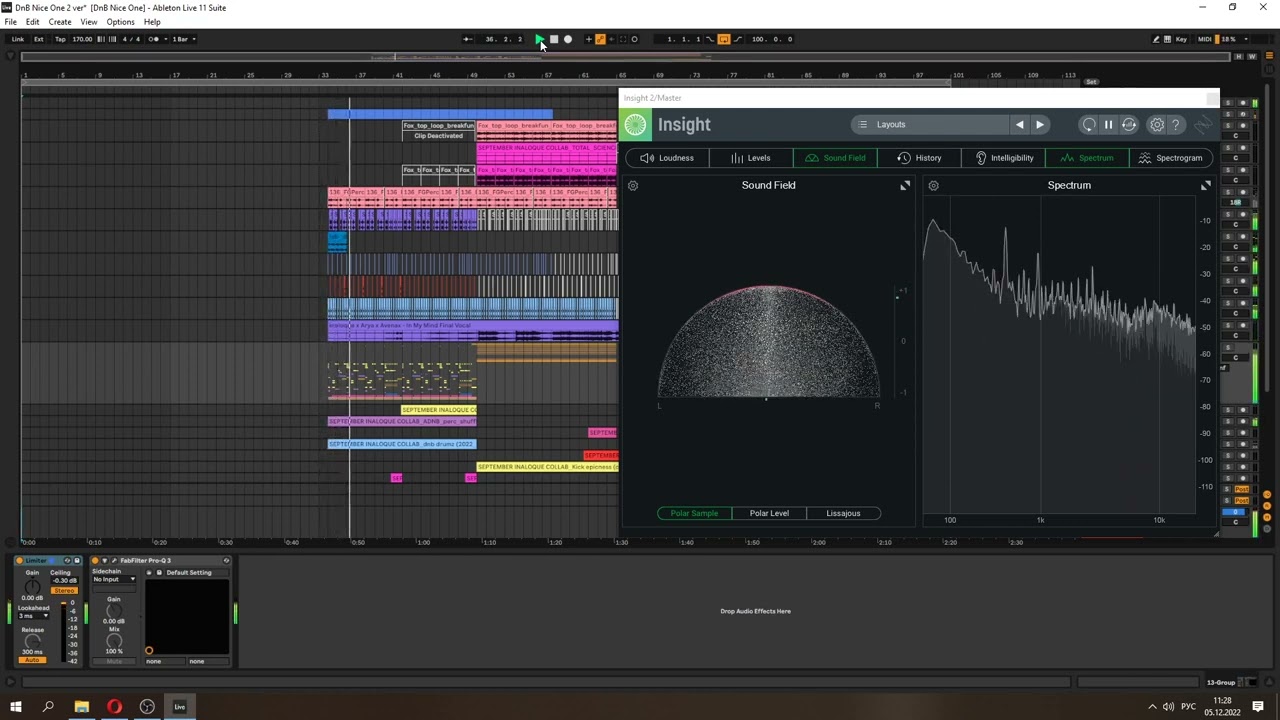1280x720 pixels.
Task: Click the Insight reset meters circular icon
Action: (1088, 125)
